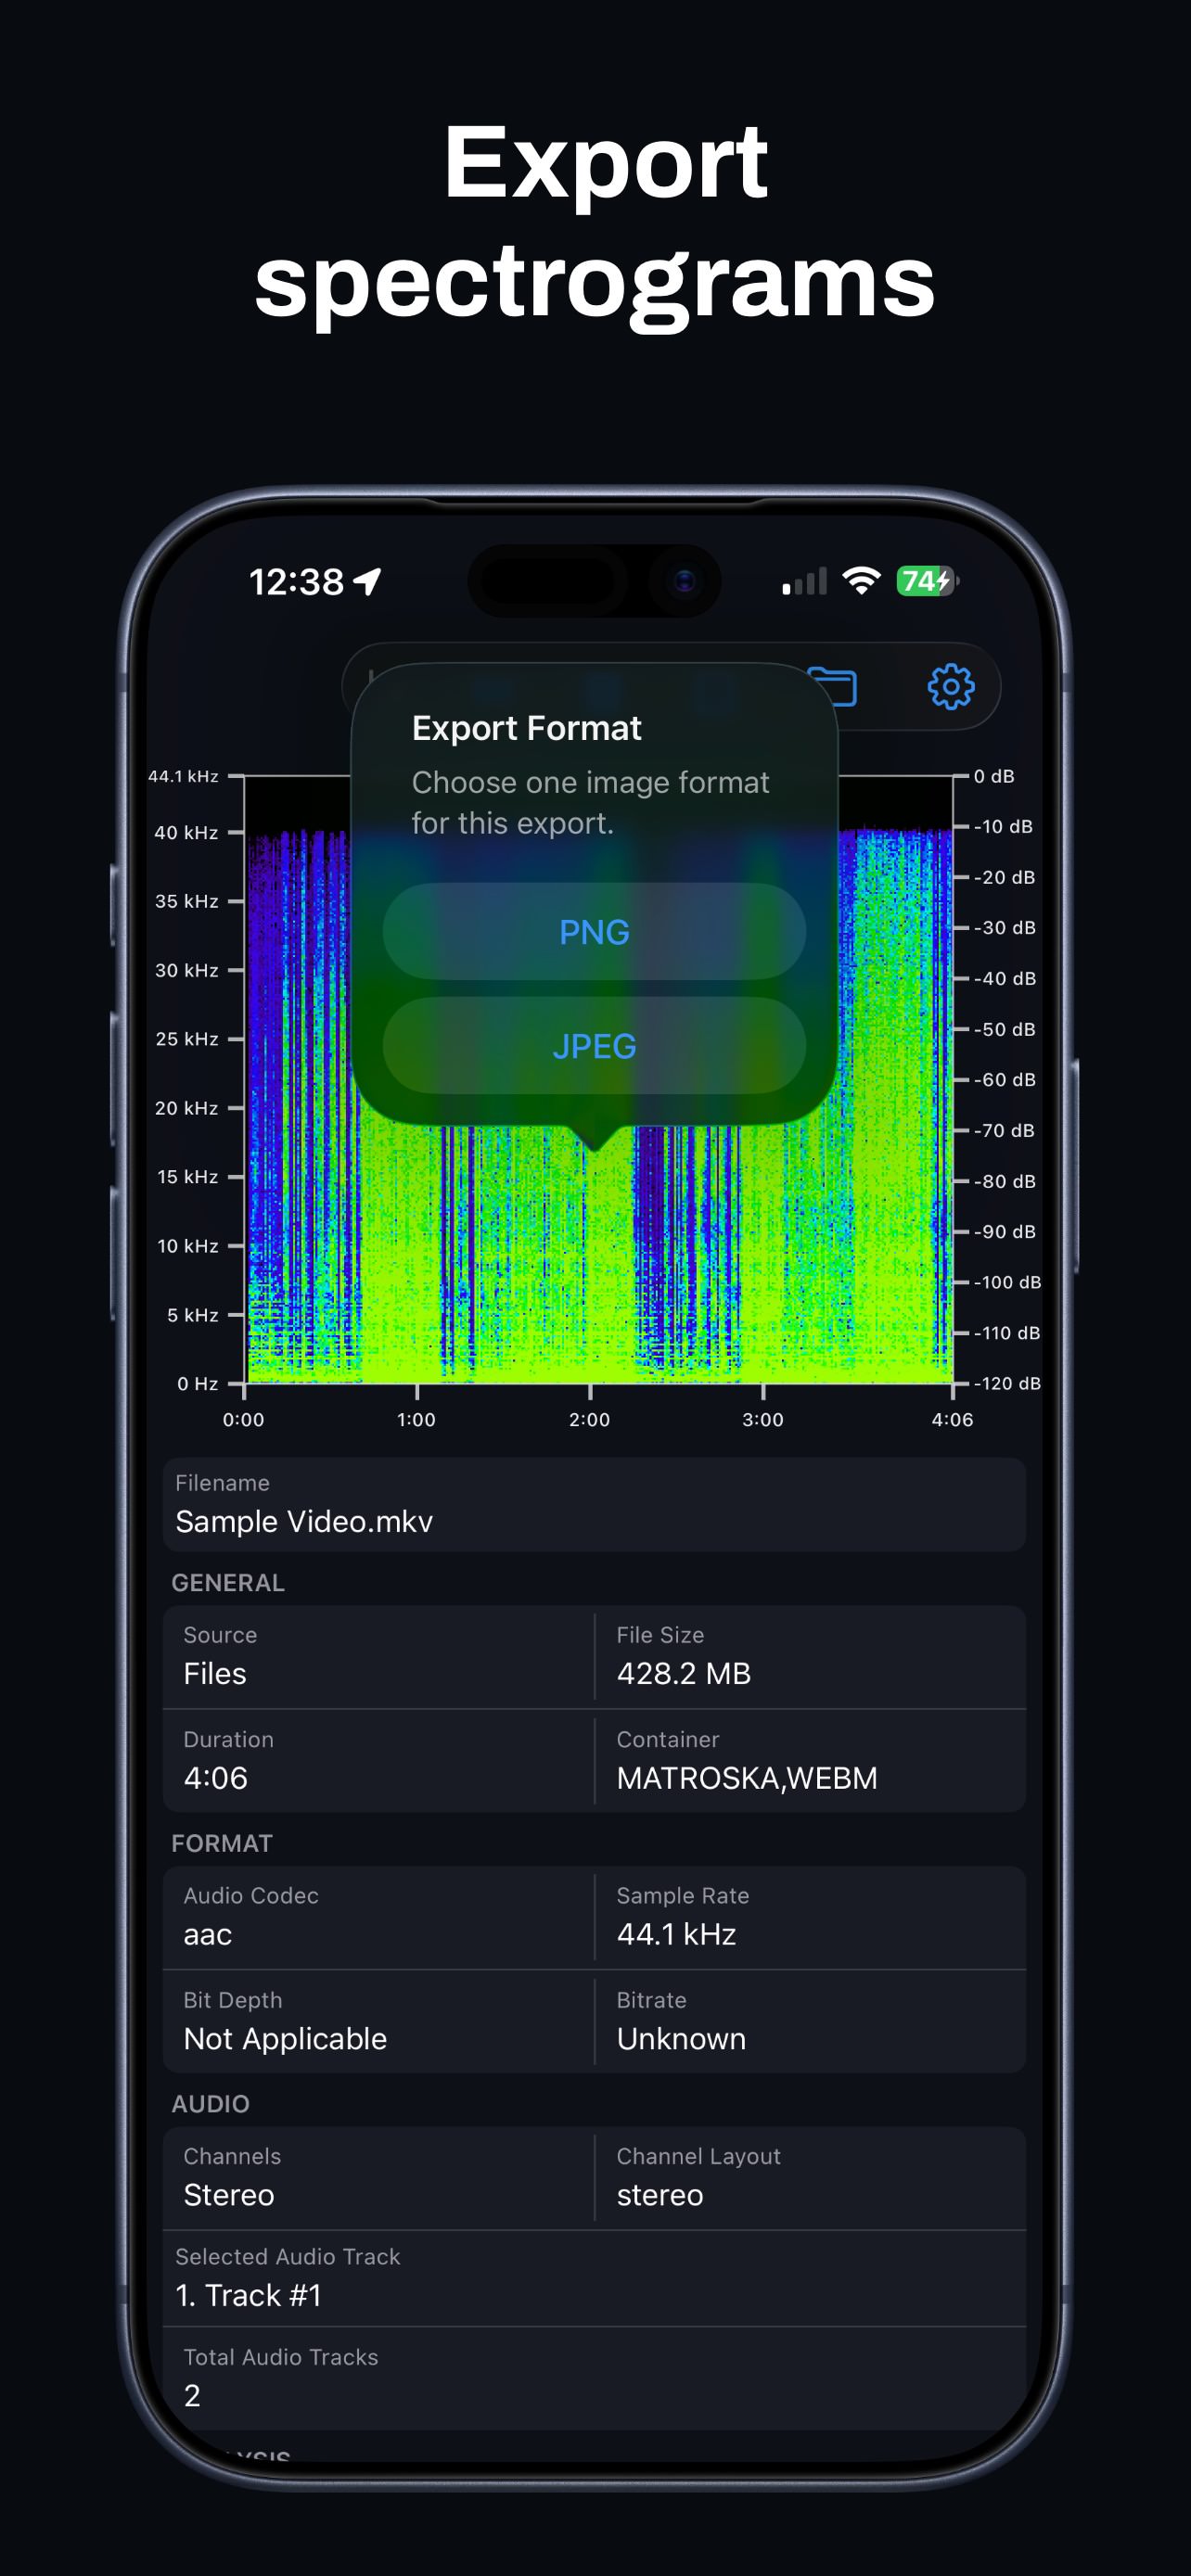
Task: Tap the Total Audio Tracks value 2
Action: tap(192, 2395)
